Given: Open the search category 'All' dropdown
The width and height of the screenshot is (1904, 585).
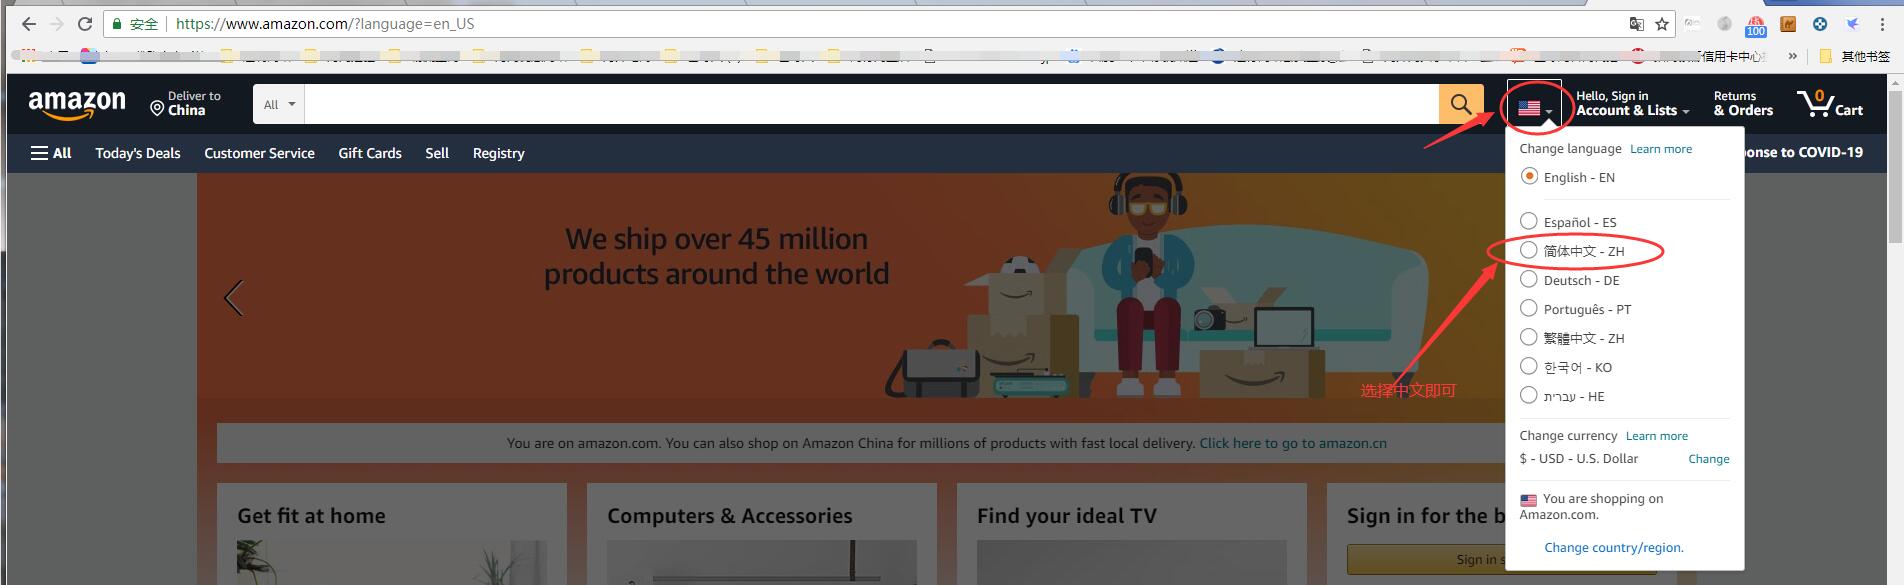Looking at the screenshot, I should pyautogui.click(x=279, y=104).
